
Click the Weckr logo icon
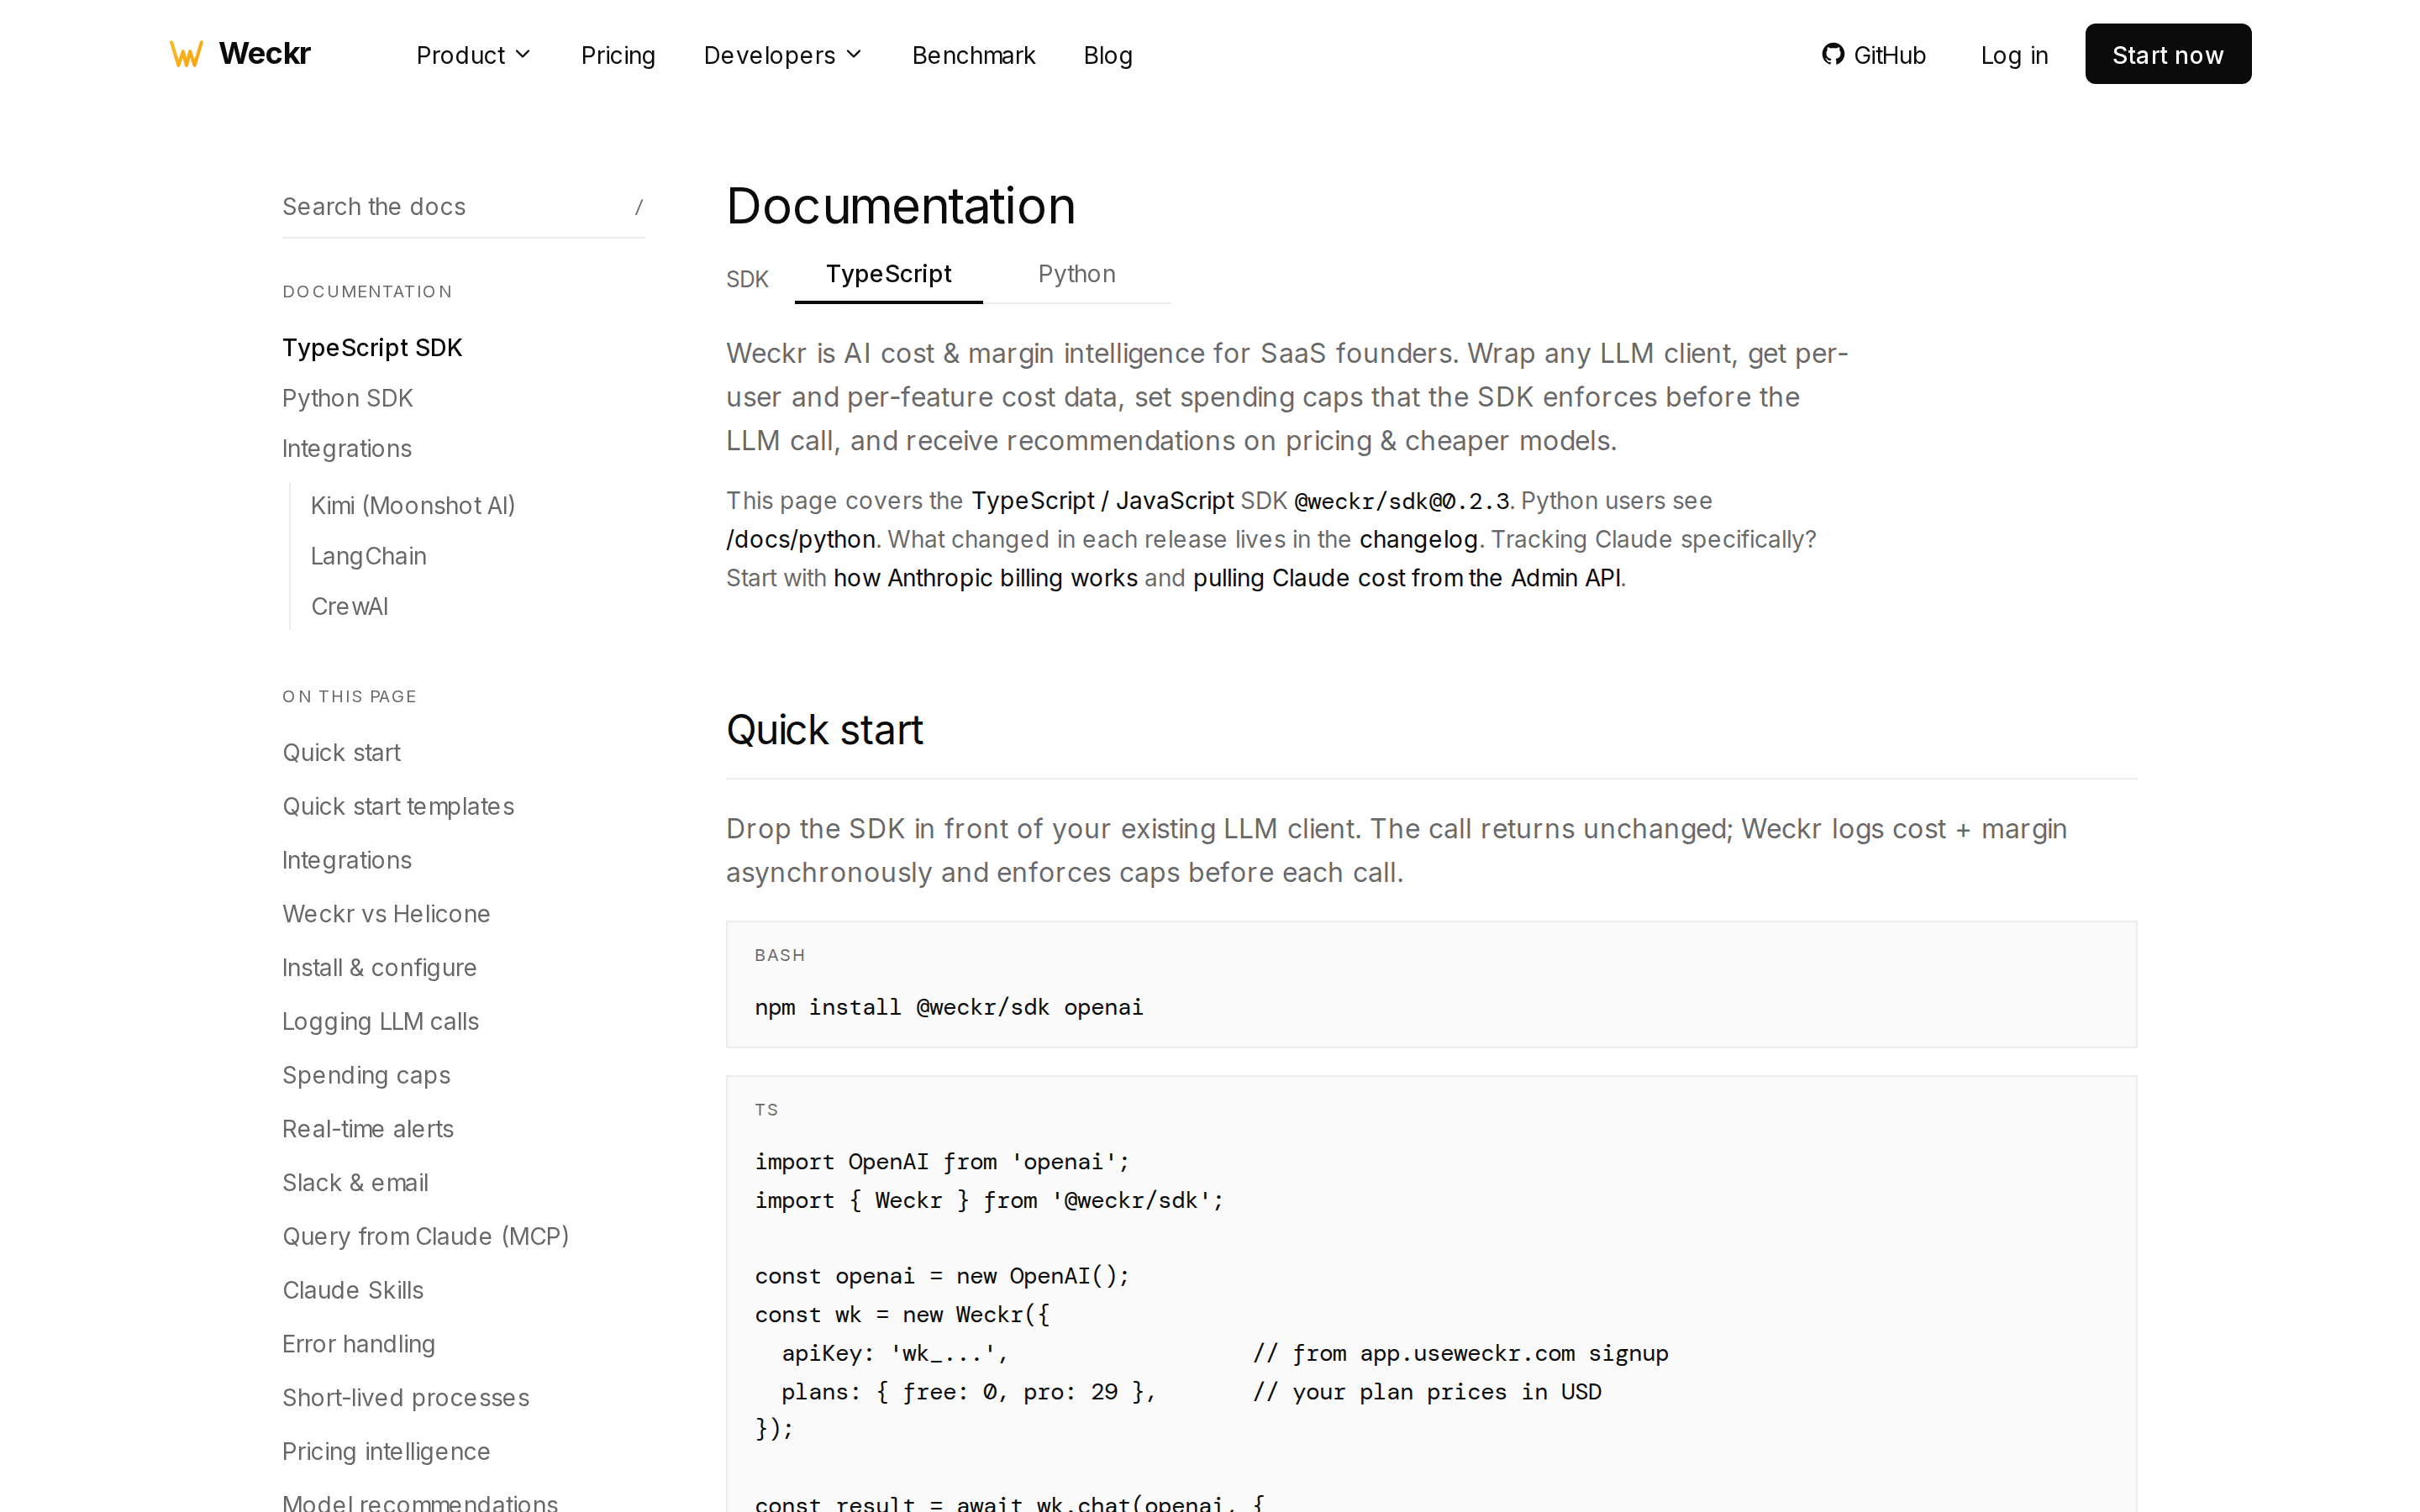click(x=186, y=54)
